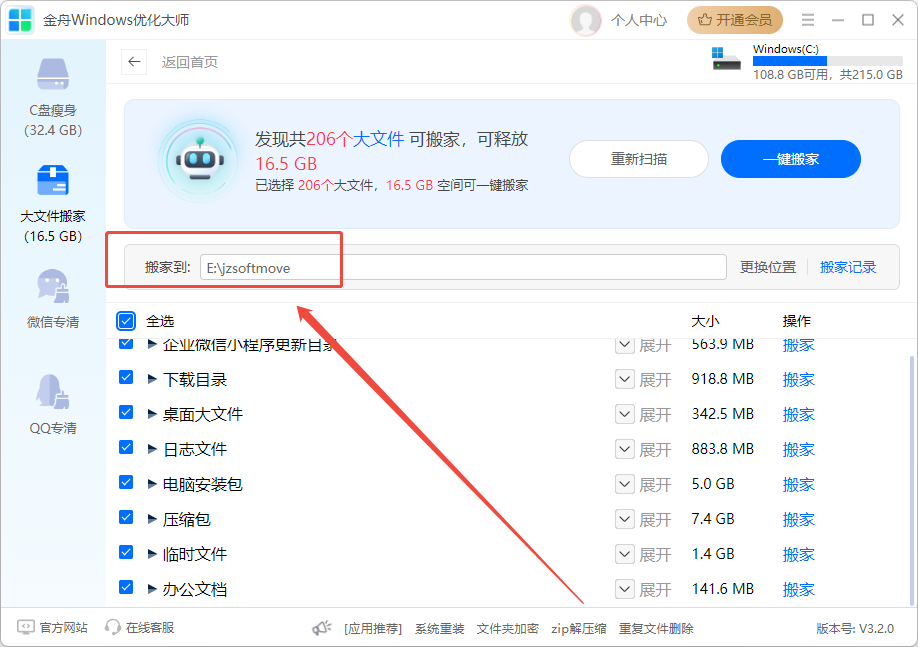Click the 在线客服 label
918x647 pixels.
(x=150, y=628)
